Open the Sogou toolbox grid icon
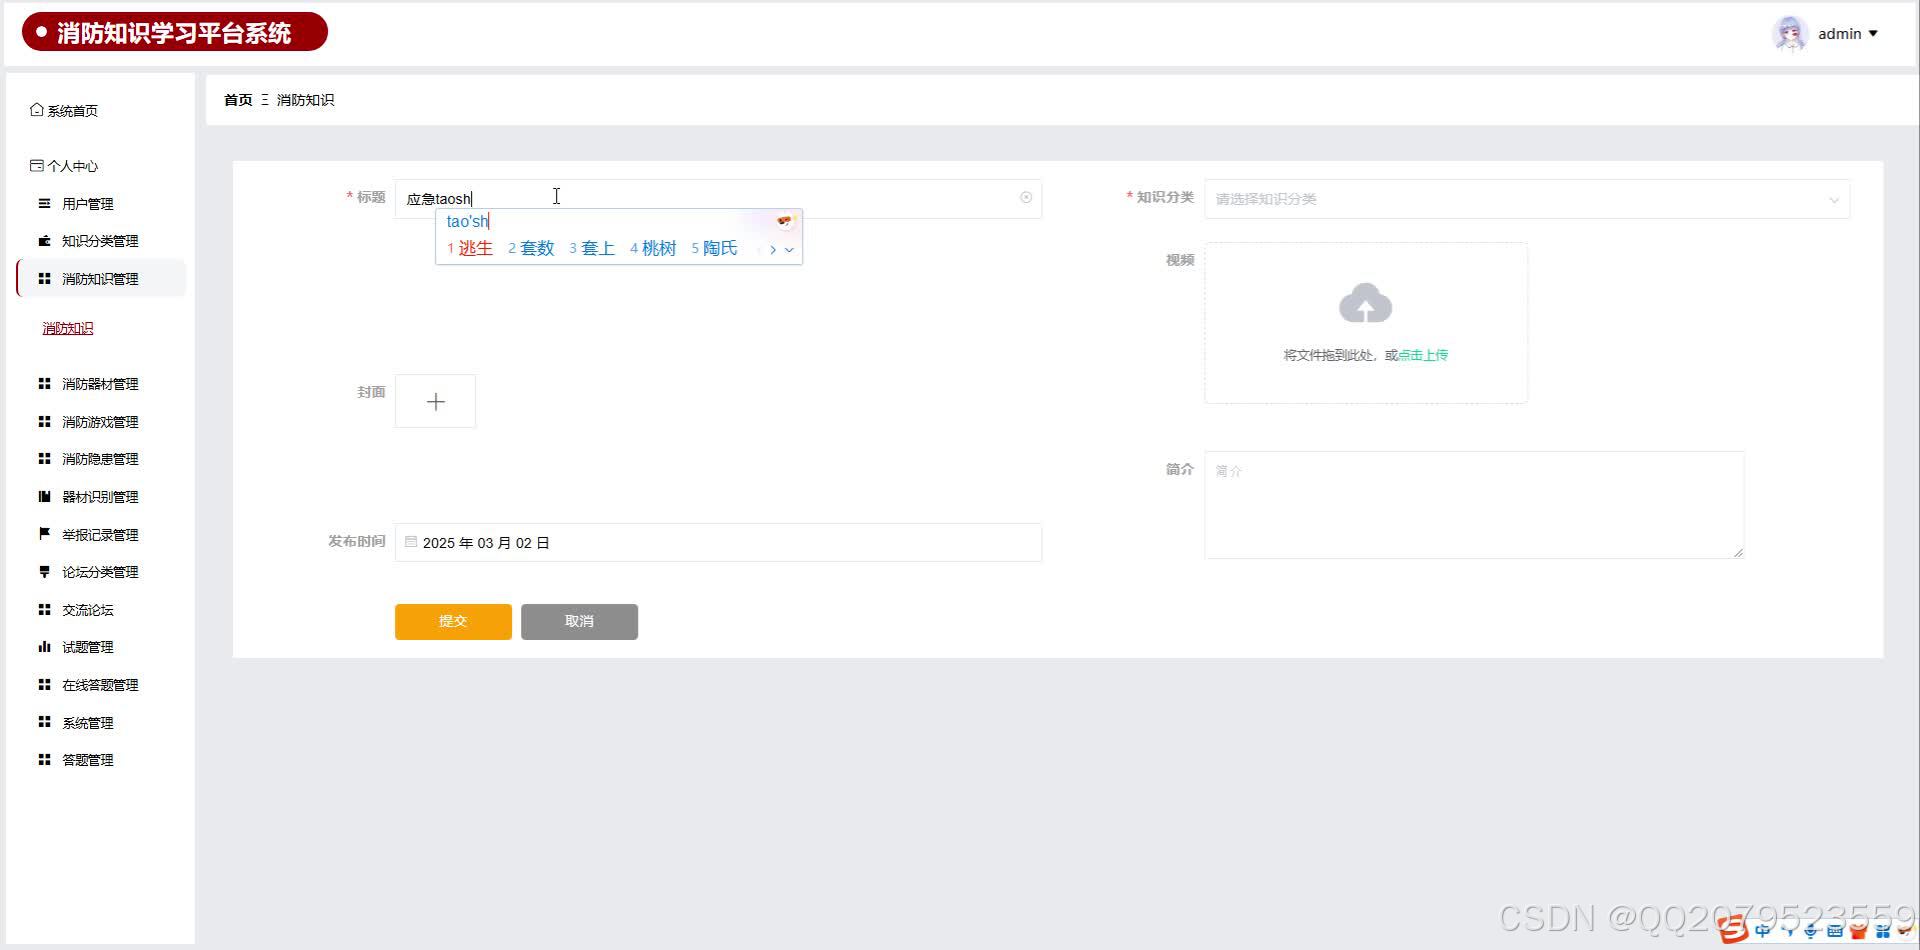 click(1883, 931)
